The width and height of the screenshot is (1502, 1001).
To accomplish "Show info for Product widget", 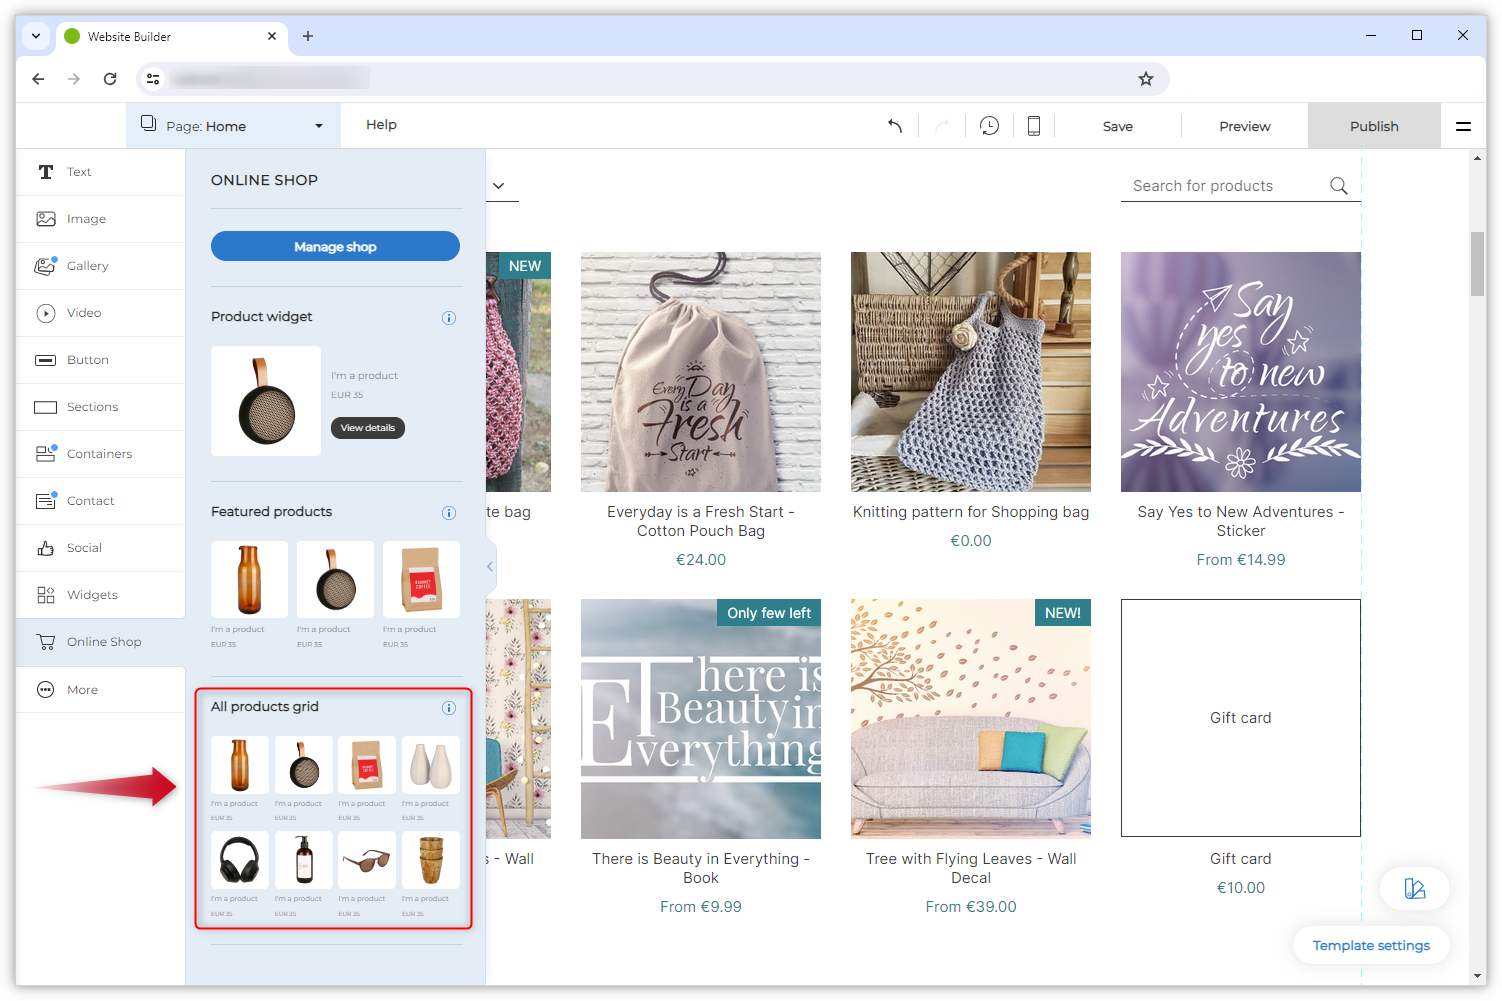I will pos(449,318).
